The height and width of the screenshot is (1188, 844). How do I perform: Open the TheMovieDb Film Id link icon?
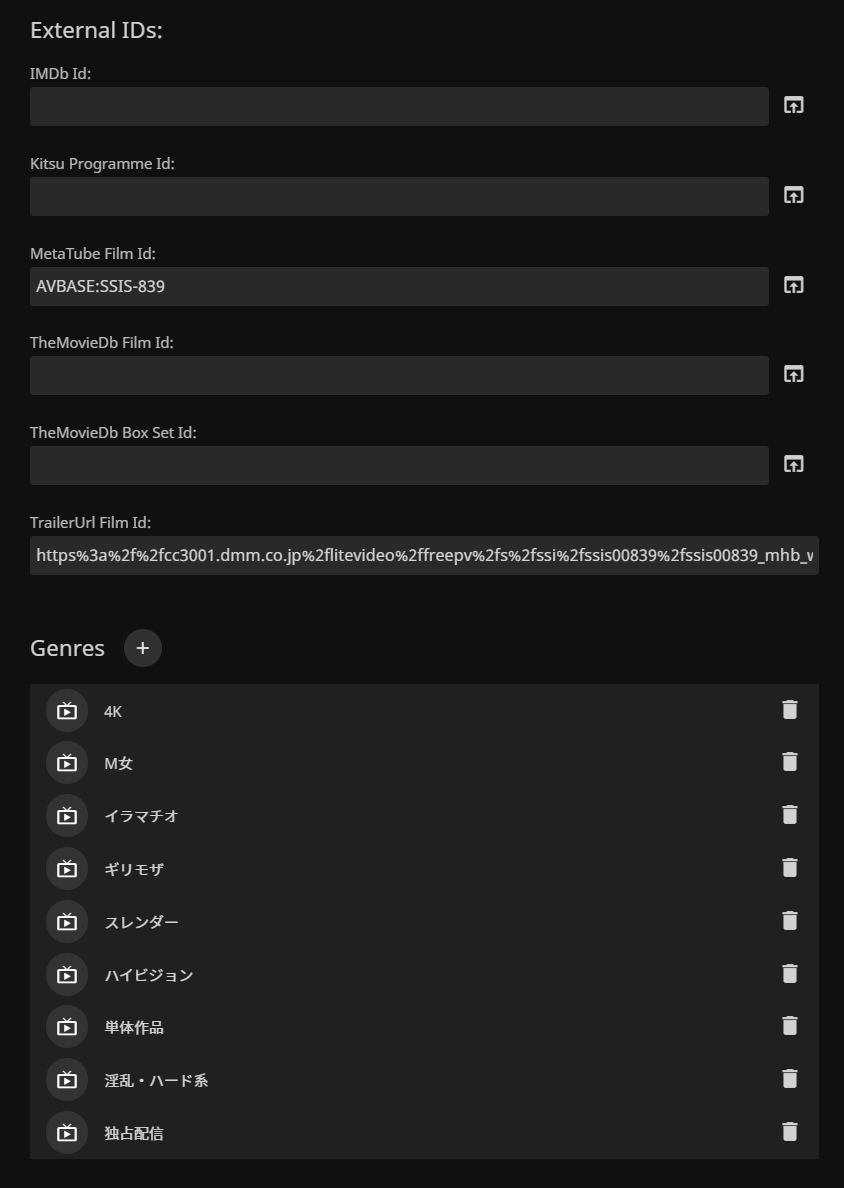[x=793, y=374]
